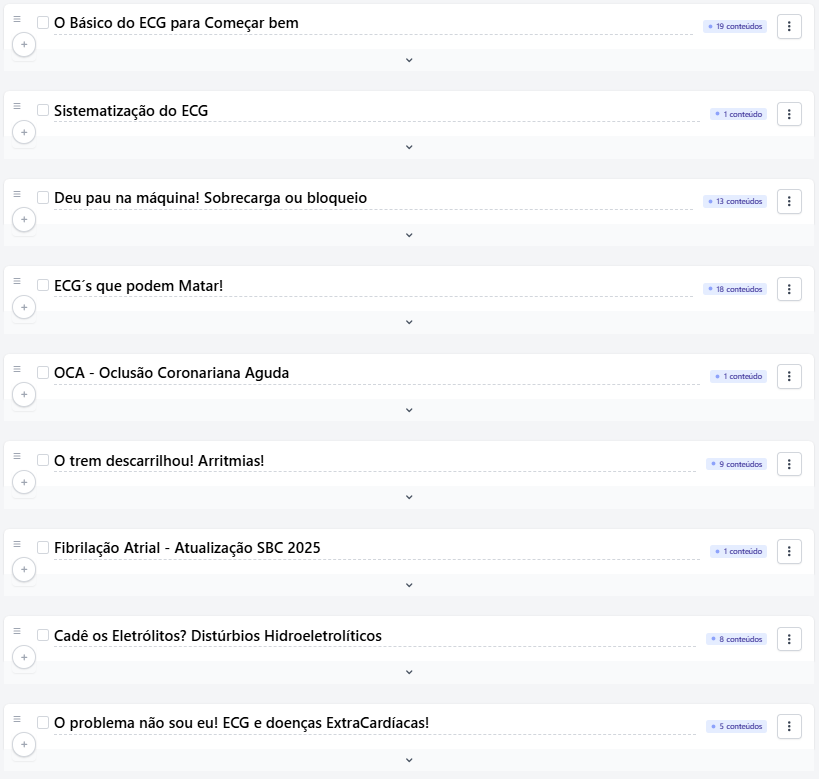The width and height of the screenshot is (819, 779).
Task: Grab drag handle of Deu pau na máquina
Action: coord(17,194)
